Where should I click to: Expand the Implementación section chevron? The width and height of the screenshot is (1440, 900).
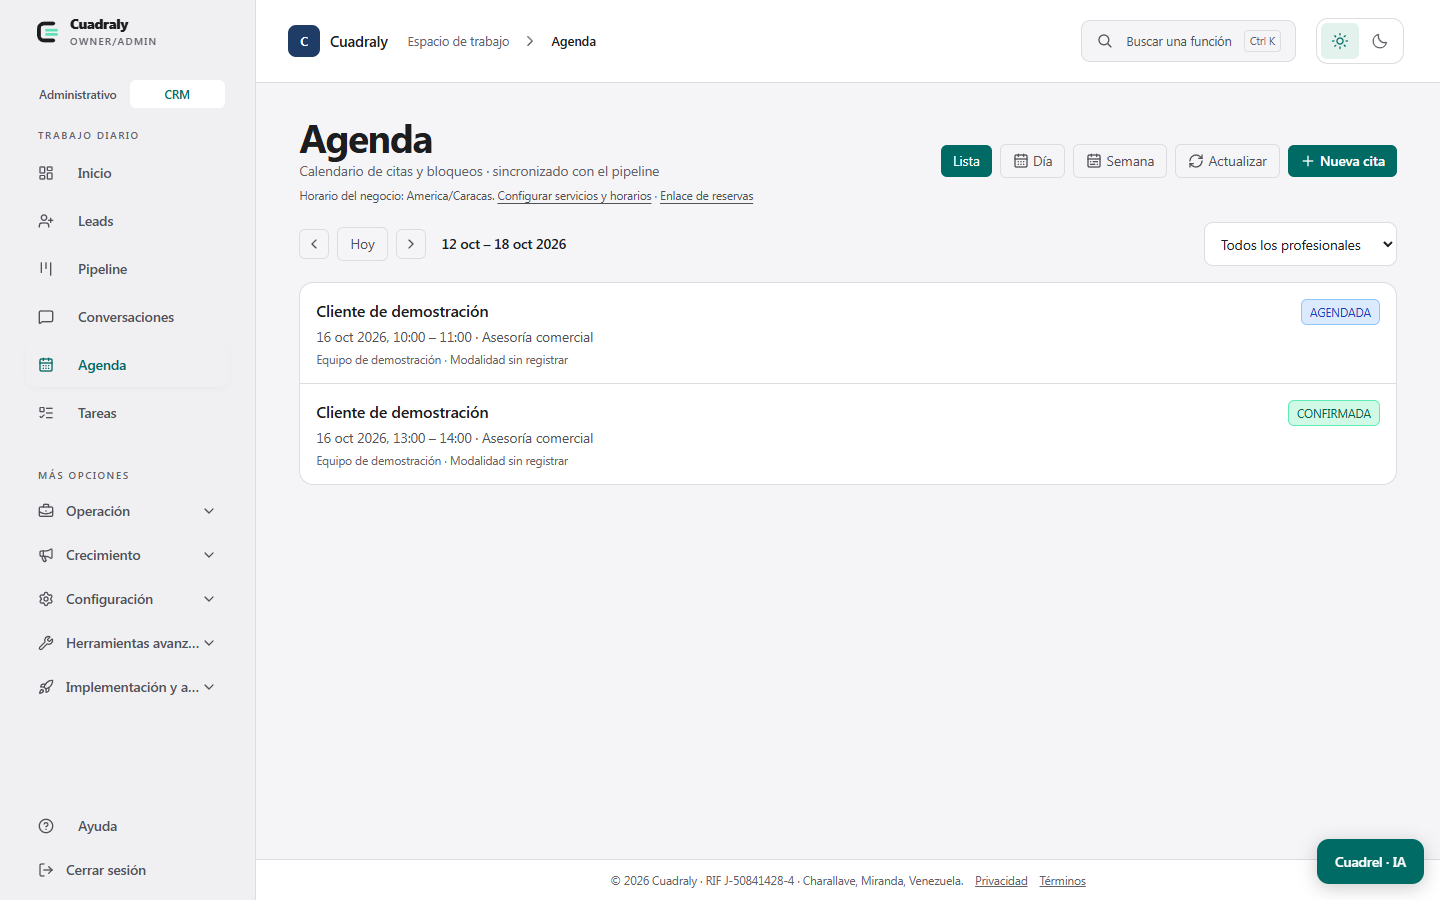pyautogui.click(x=209, y=687)
